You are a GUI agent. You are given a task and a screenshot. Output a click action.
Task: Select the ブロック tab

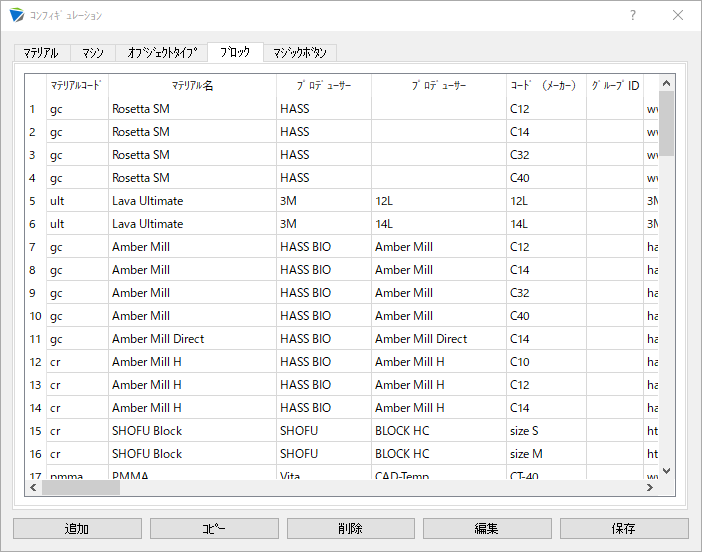[x=235, y=52]
